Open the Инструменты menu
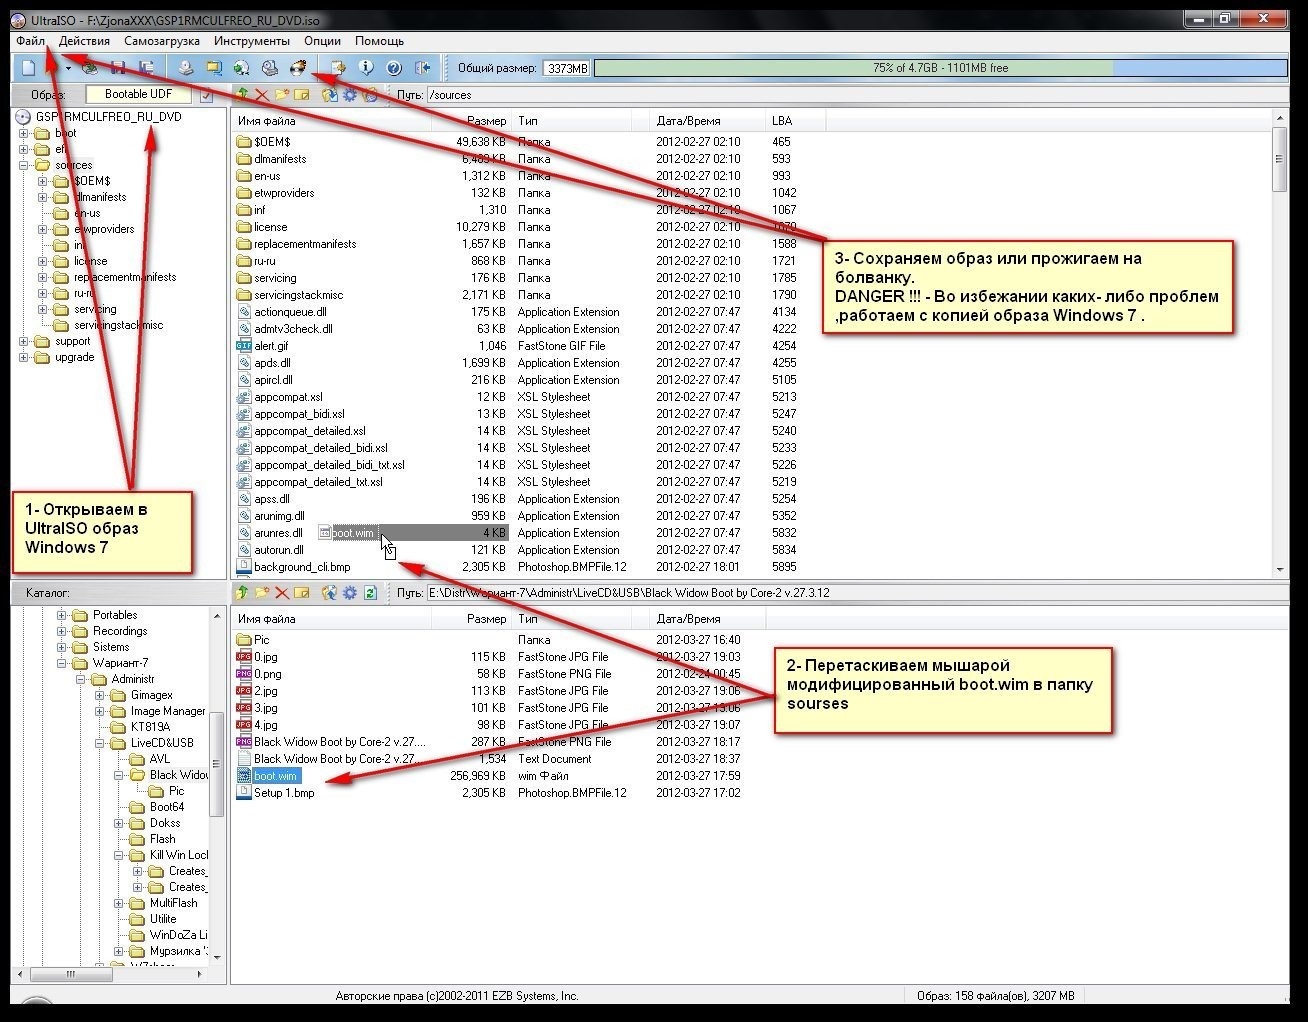This screenshot has width=1308, height=1022. tap(252, 41)
